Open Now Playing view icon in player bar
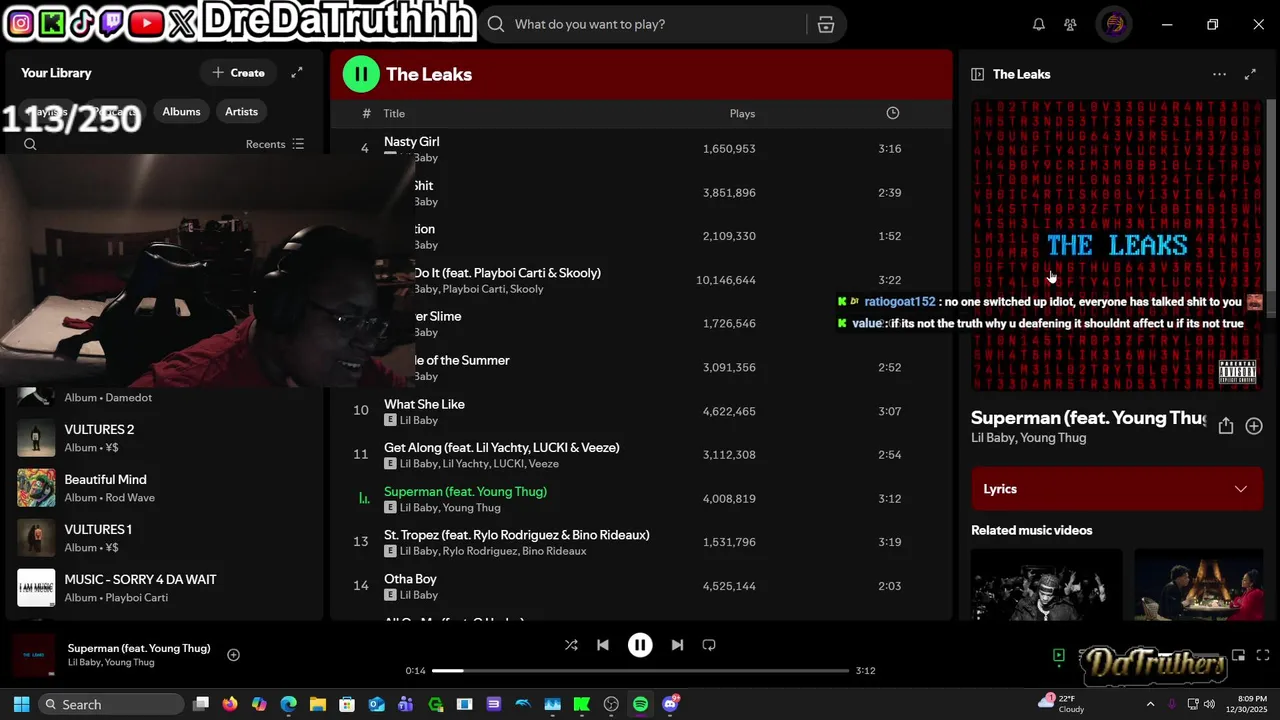This screenshot has height=720, width=1280. (x=1059, y=655)
